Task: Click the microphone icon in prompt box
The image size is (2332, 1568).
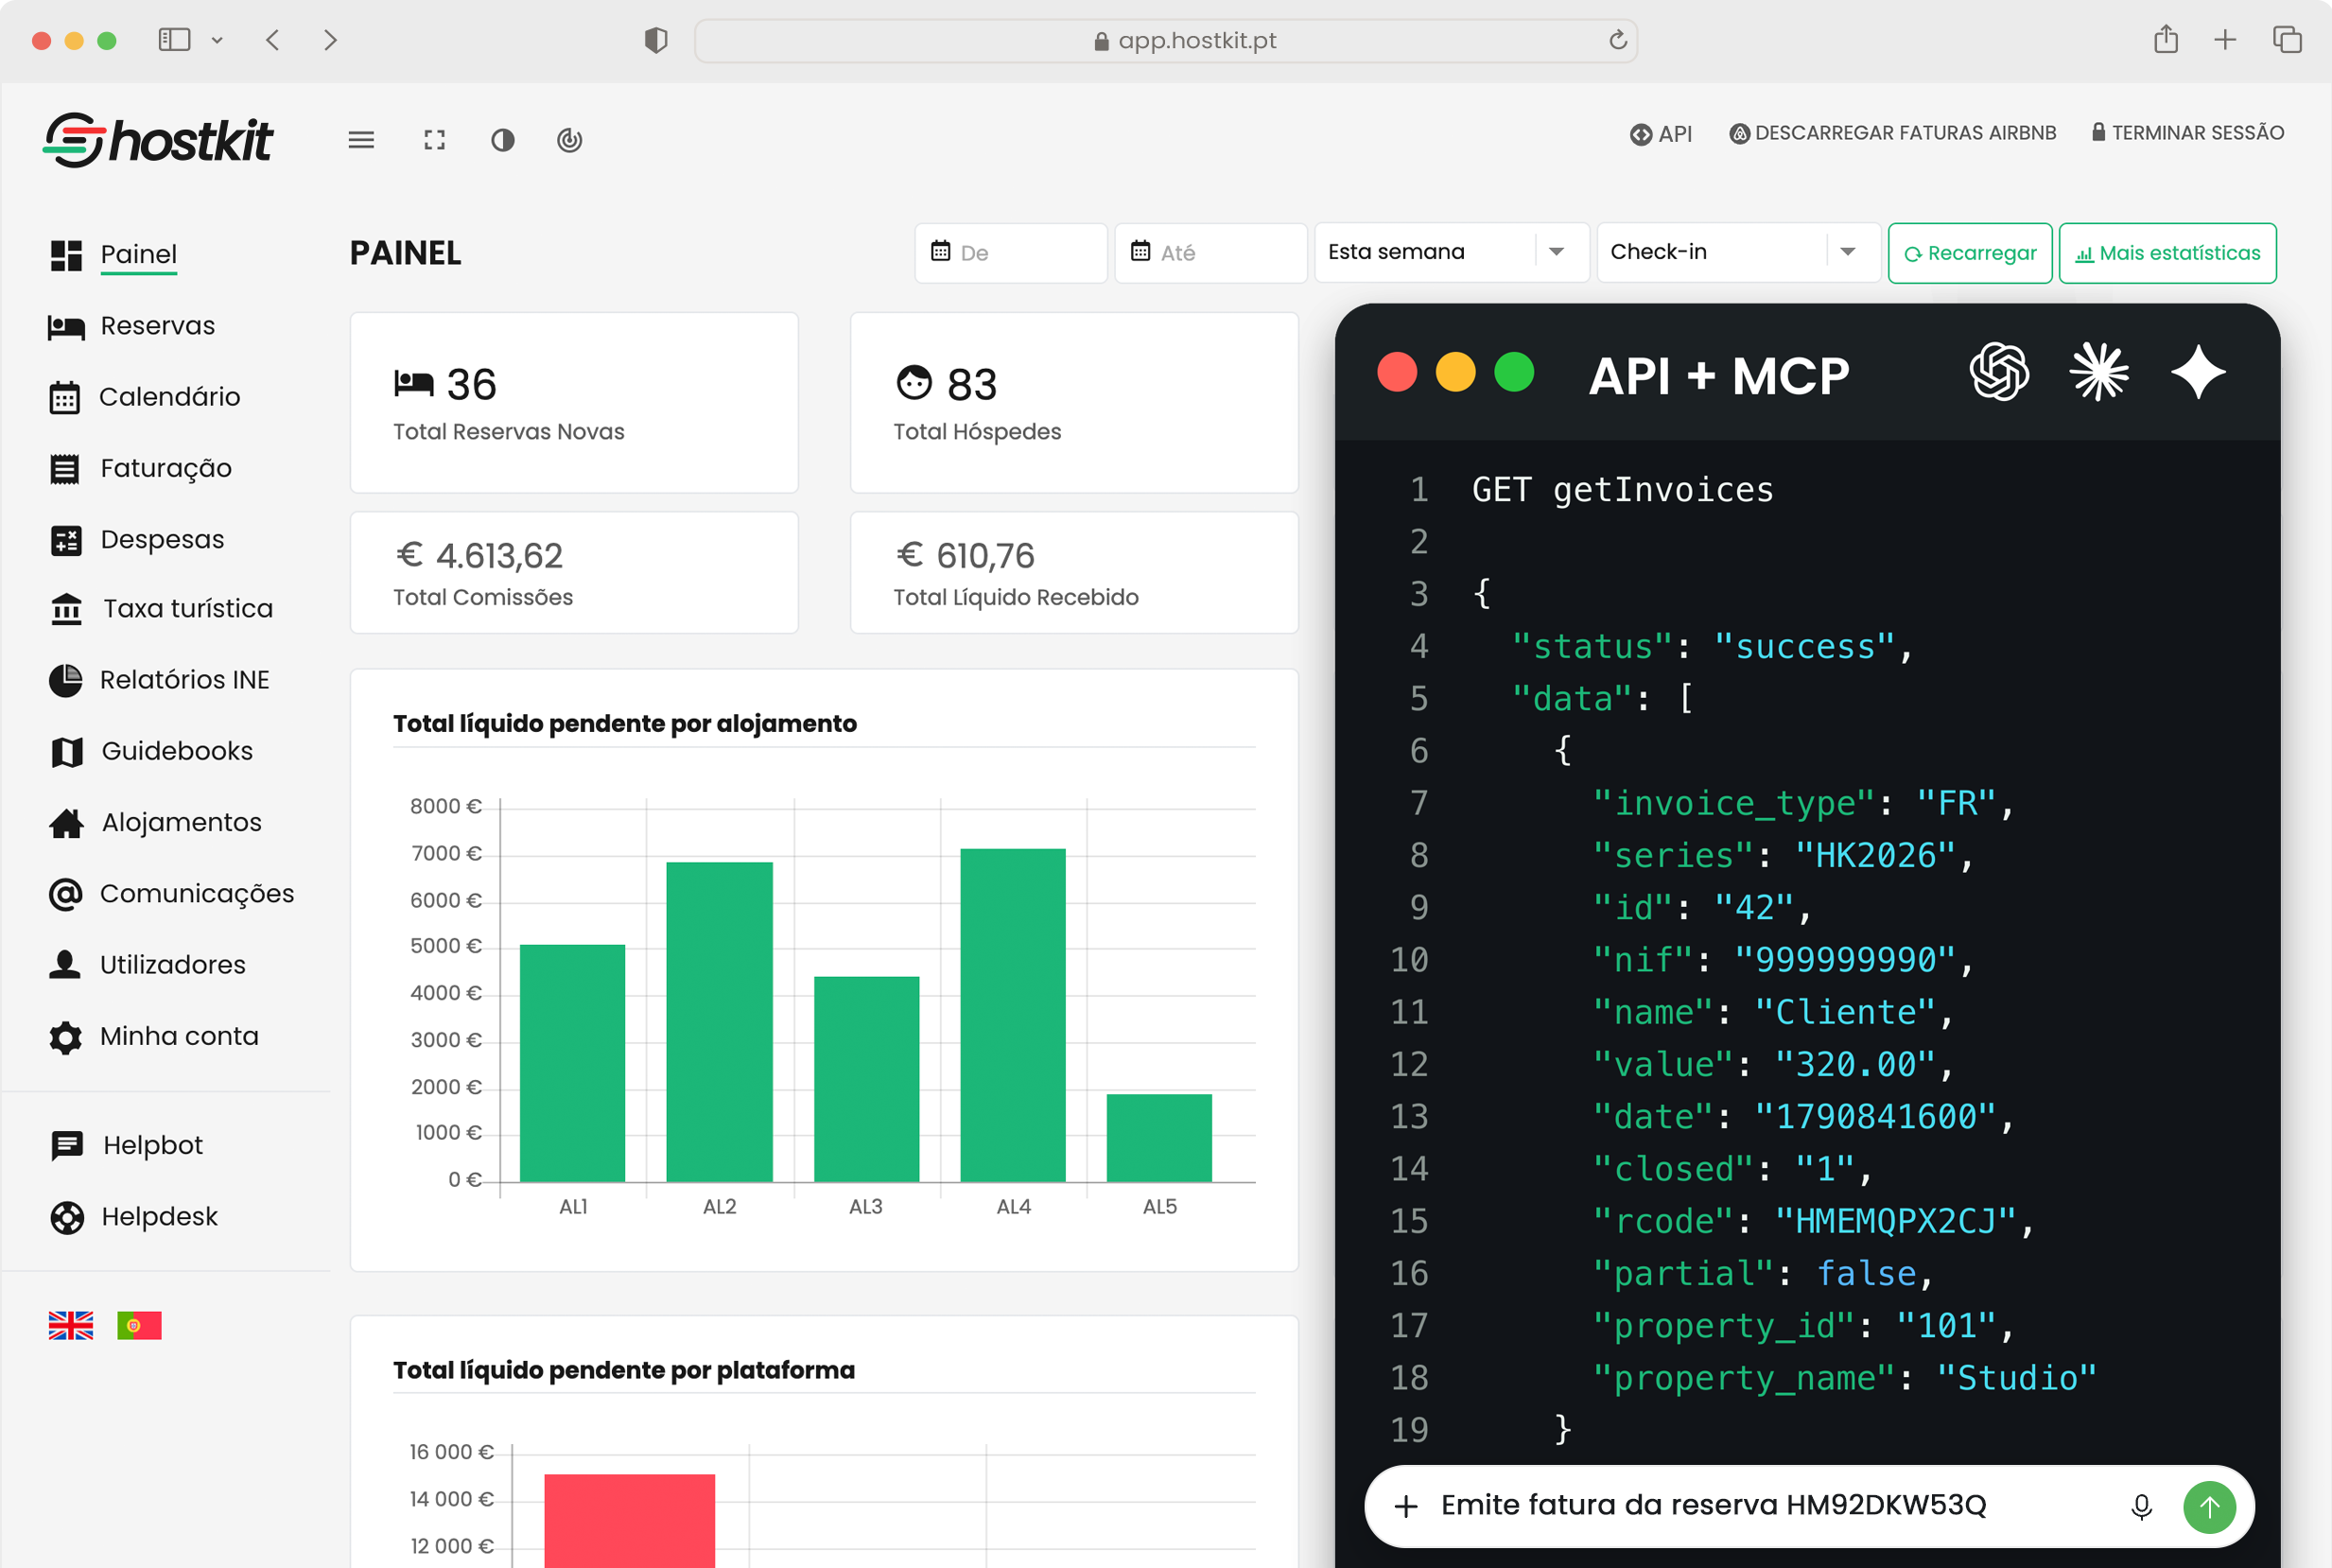Action: coord(2141,1506)
